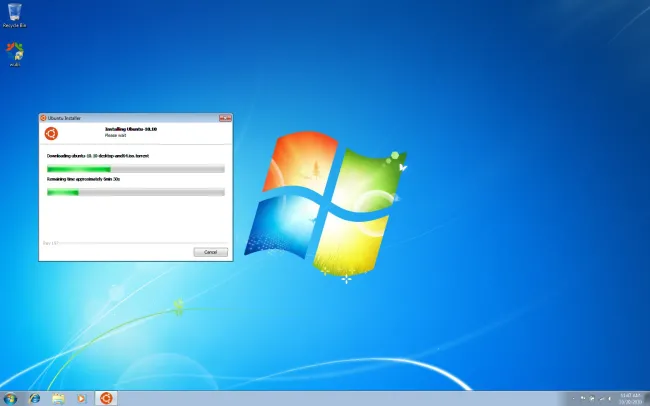Click the "Ubuntu Installer" window title
Screen dimensions: 650x406
click(x=64, y=118)
